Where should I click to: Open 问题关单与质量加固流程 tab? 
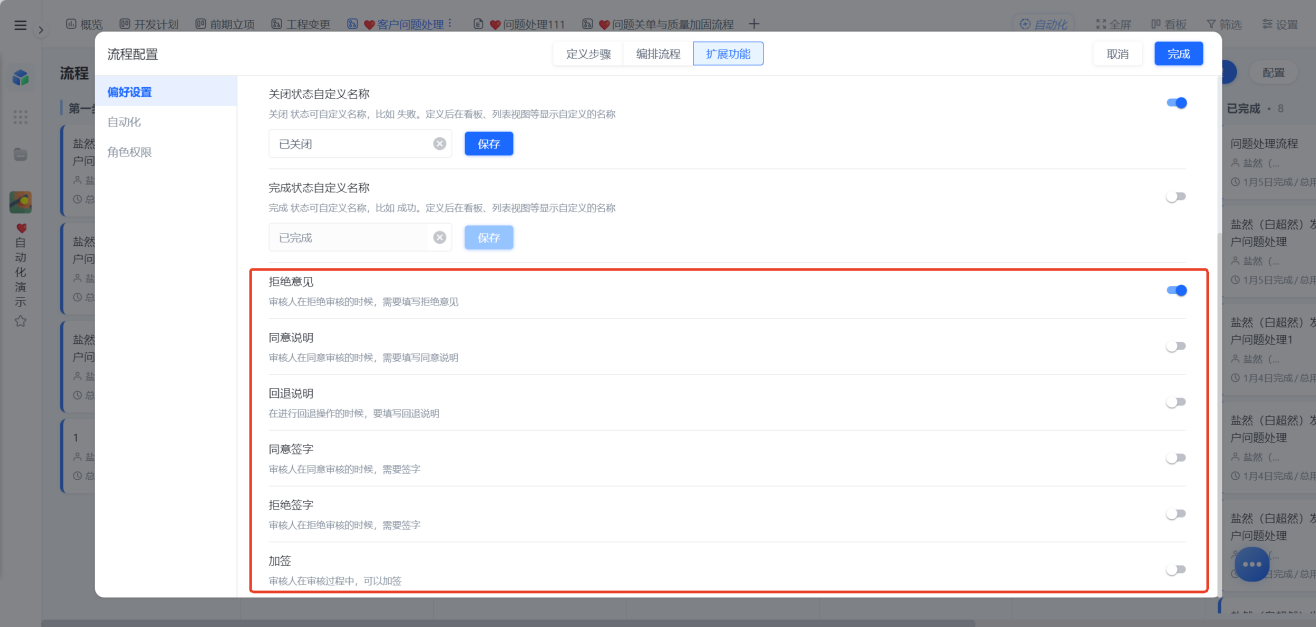[x=660, y=24]
